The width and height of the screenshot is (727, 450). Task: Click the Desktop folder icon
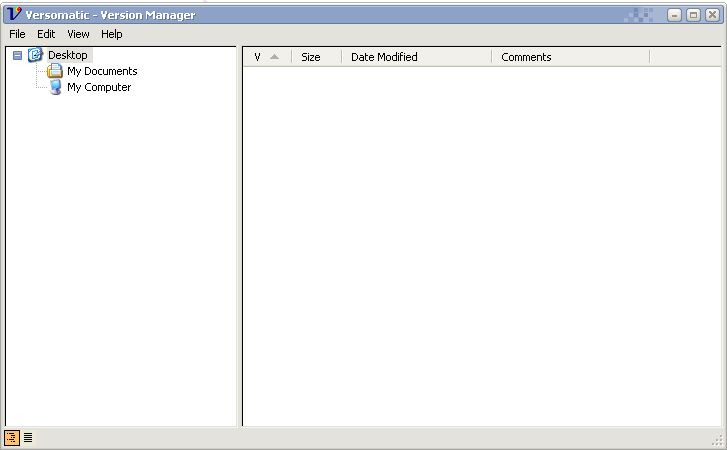[35, 55]
